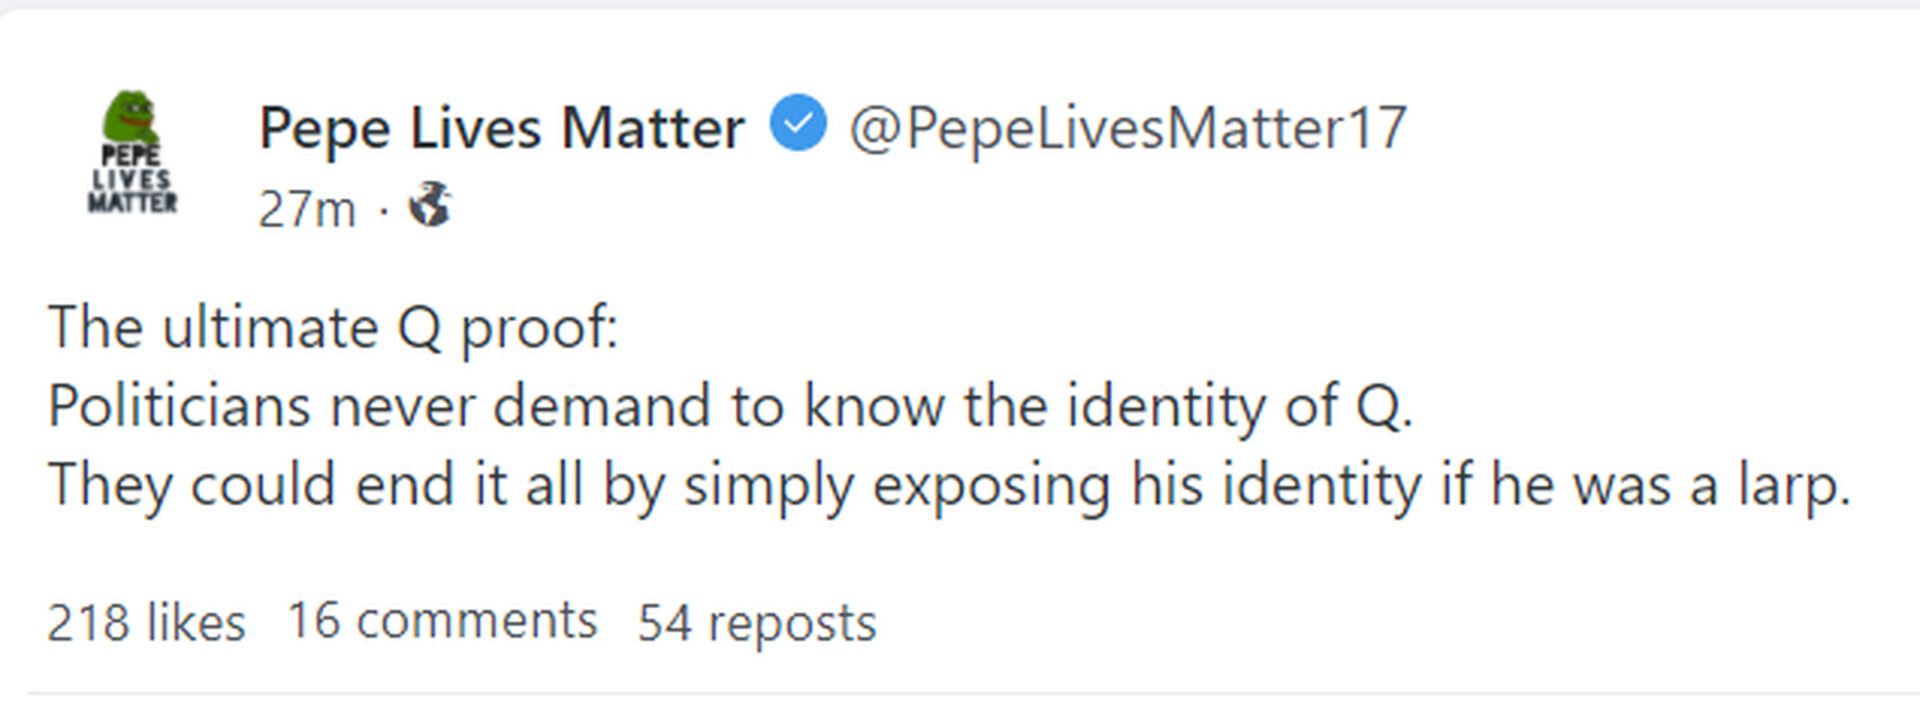Screen dimensions: 1920x722
Task: Click the blue verified checkmark badge
Action: tap(798, 124)
